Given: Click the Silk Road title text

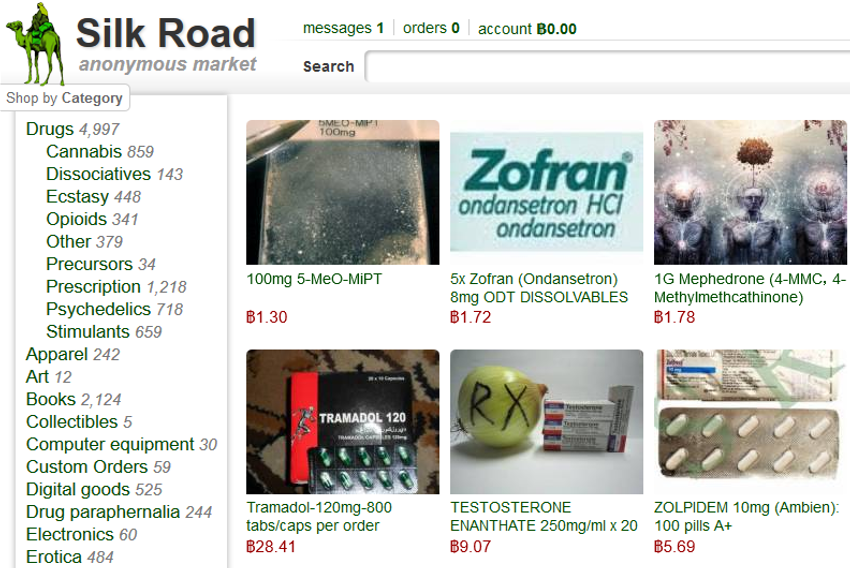Looking at the screenshot, I should pos(166,33).
